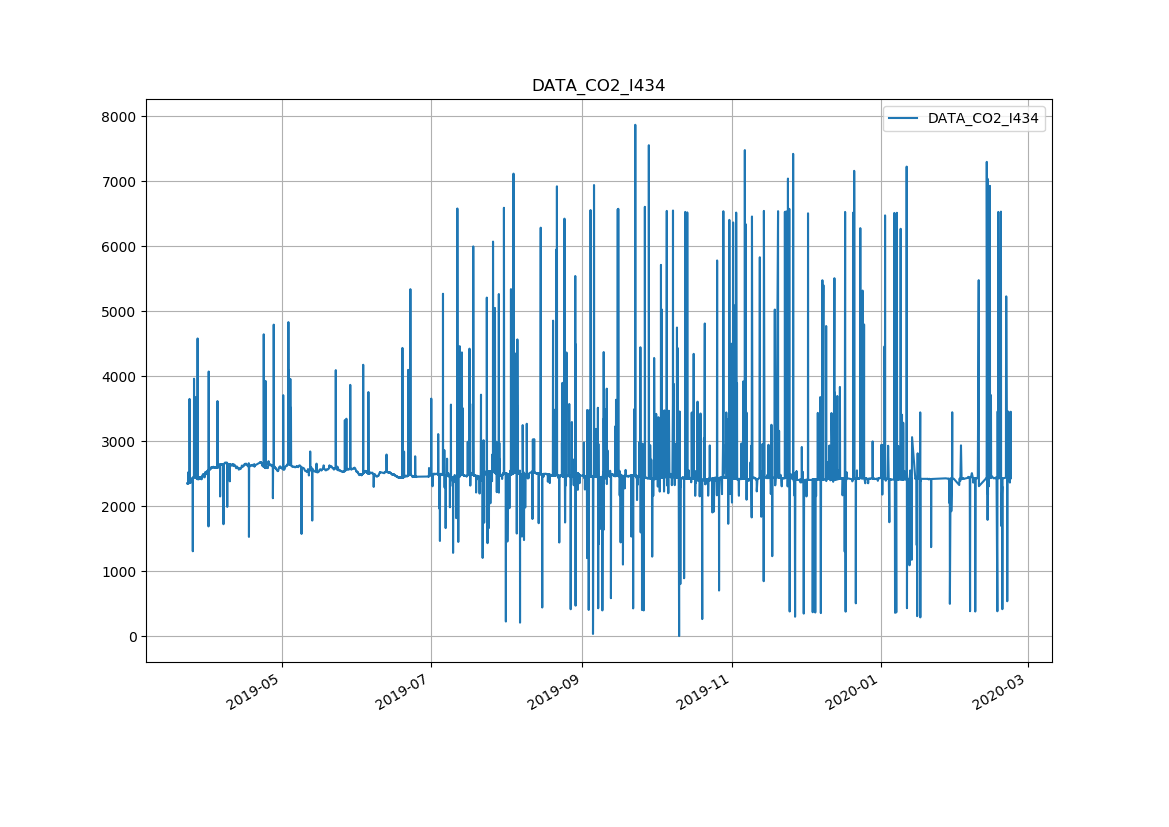Click the lowest data dip touching zero
Image resolution: width=1169 pixels, height=827 pixels.
click(679, 635)
